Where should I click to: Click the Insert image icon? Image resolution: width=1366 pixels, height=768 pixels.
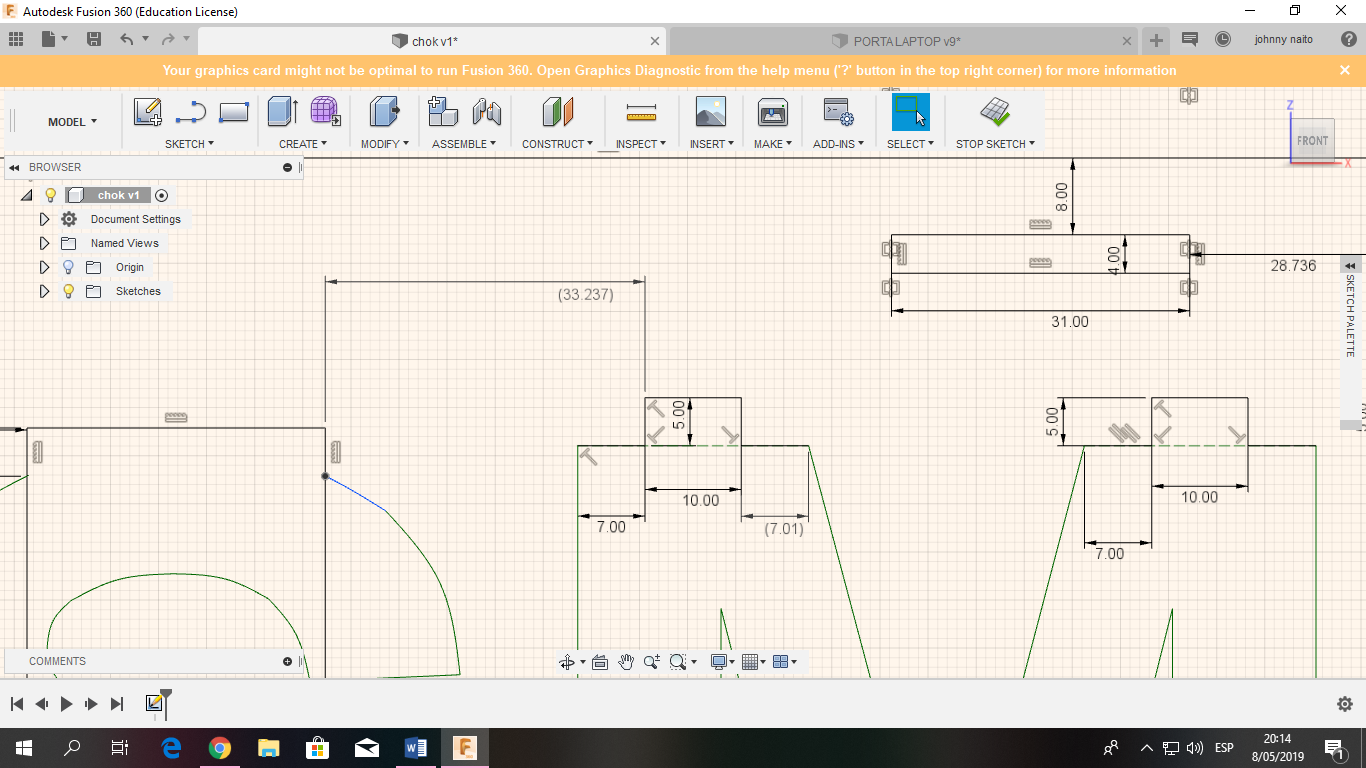(711, 111)
